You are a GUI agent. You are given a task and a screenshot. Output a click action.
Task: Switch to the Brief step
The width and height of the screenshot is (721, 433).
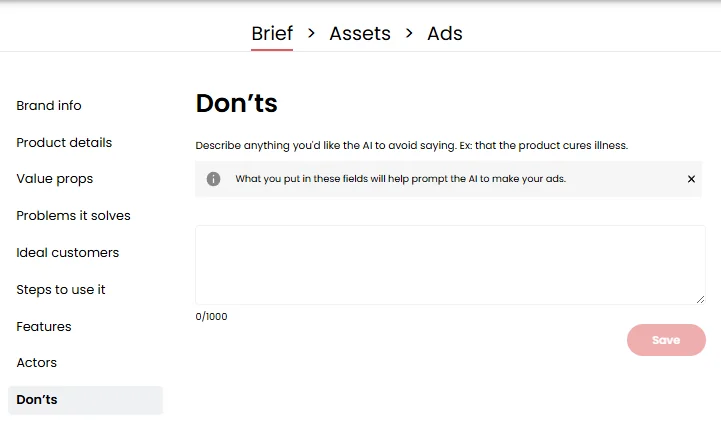pyautogui.click(x=272, y=33)
